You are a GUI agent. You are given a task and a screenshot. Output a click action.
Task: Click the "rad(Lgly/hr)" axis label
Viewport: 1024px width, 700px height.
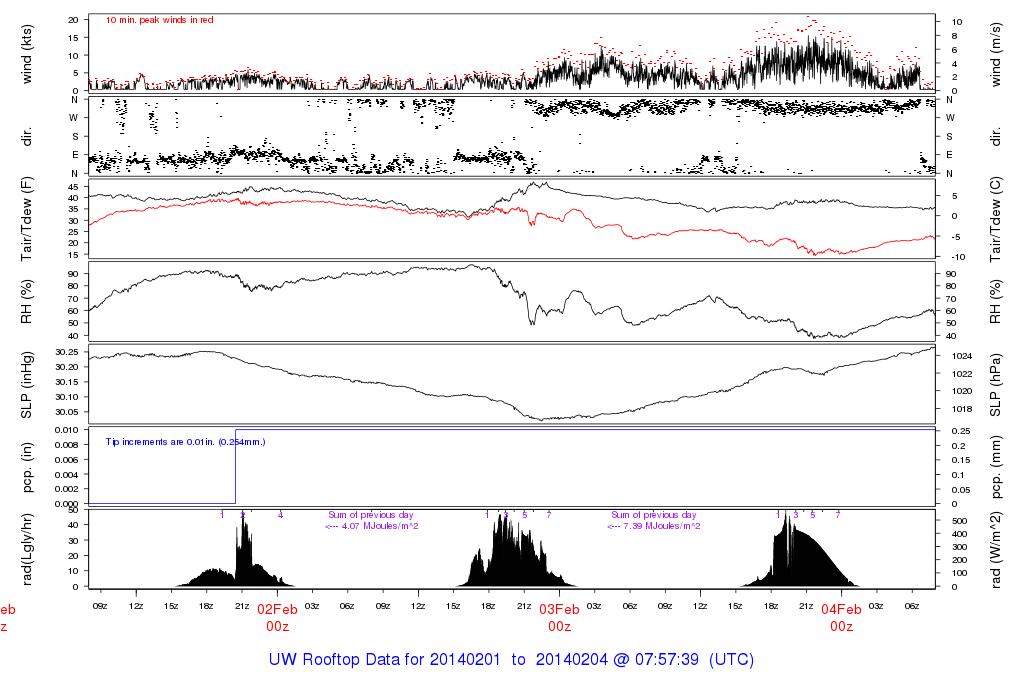tap(27, 549)
